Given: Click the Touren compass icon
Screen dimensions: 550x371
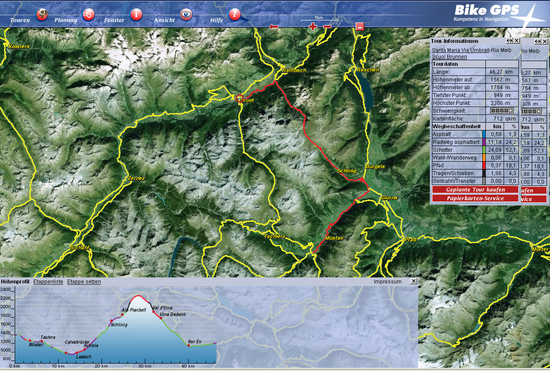Looking at the screenshot, I should (x=42, y=15).
